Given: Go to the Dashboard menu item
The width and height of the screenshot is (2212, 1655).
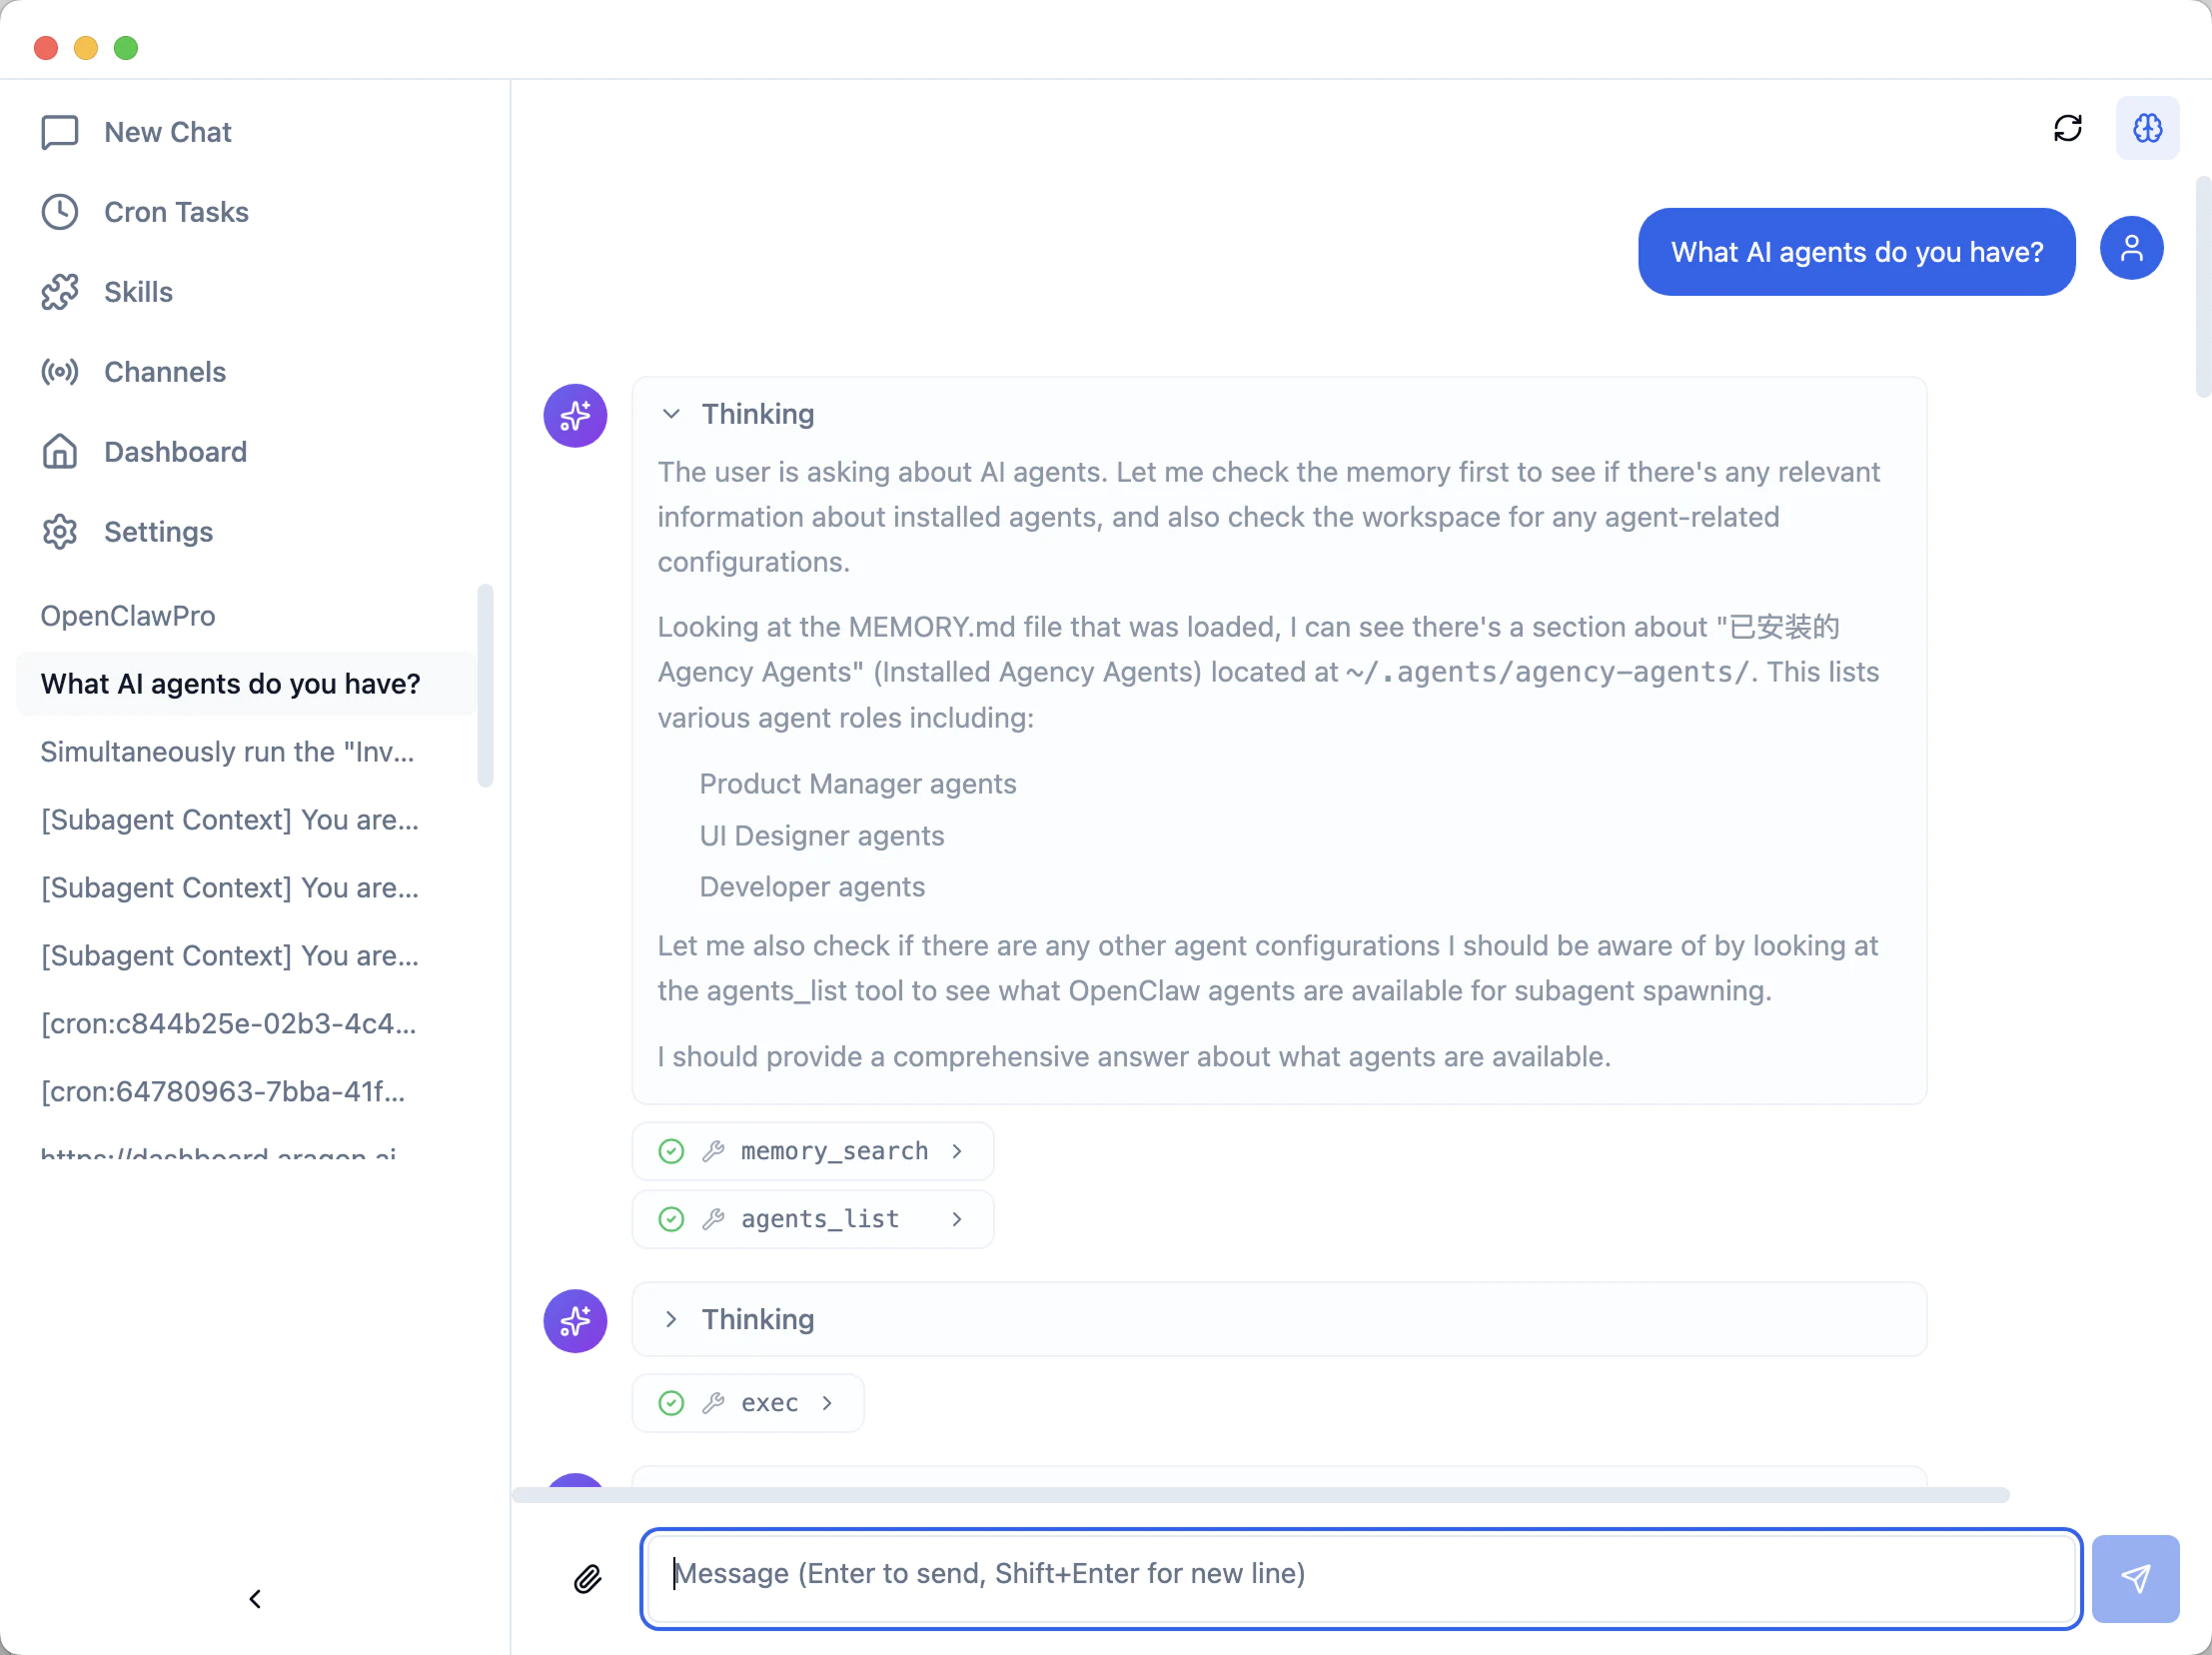Looking at the screenshot, I should pyautogui.click(x=175, y=452).
